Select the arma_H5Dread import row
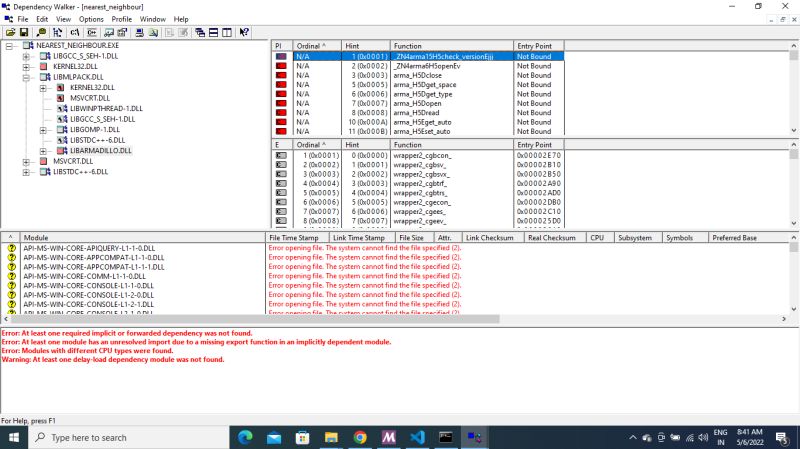The image size is (800, 449). [x=418, y=113]
